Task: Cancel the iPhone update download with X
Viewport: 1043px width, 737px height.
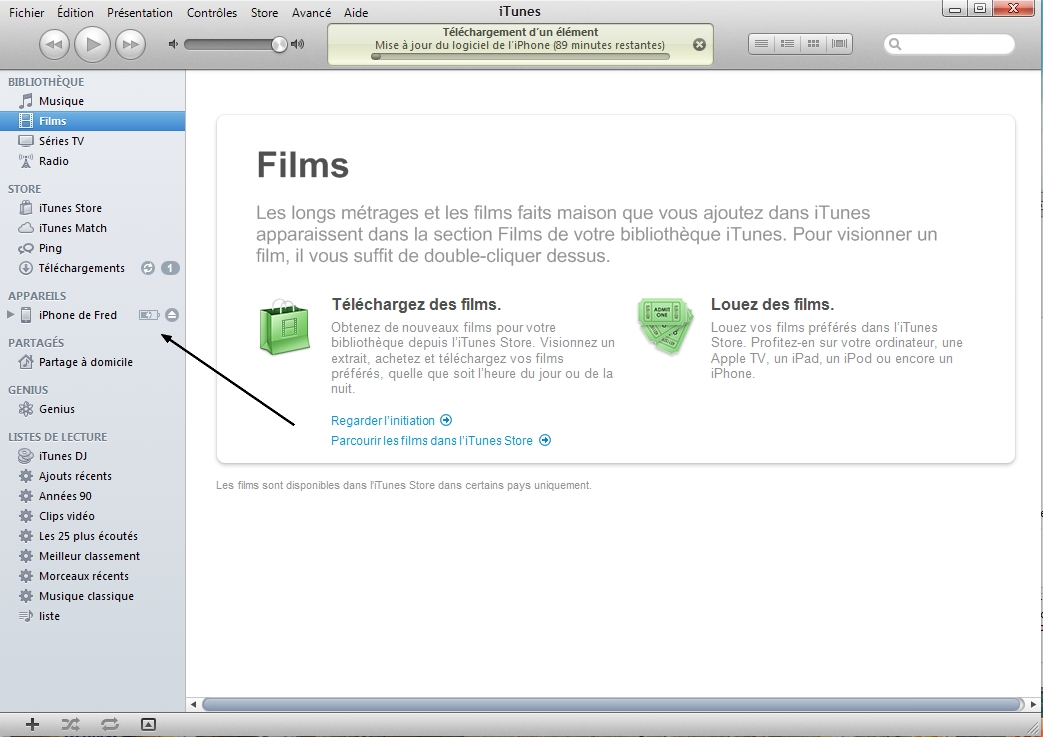Action: (699, 45)
